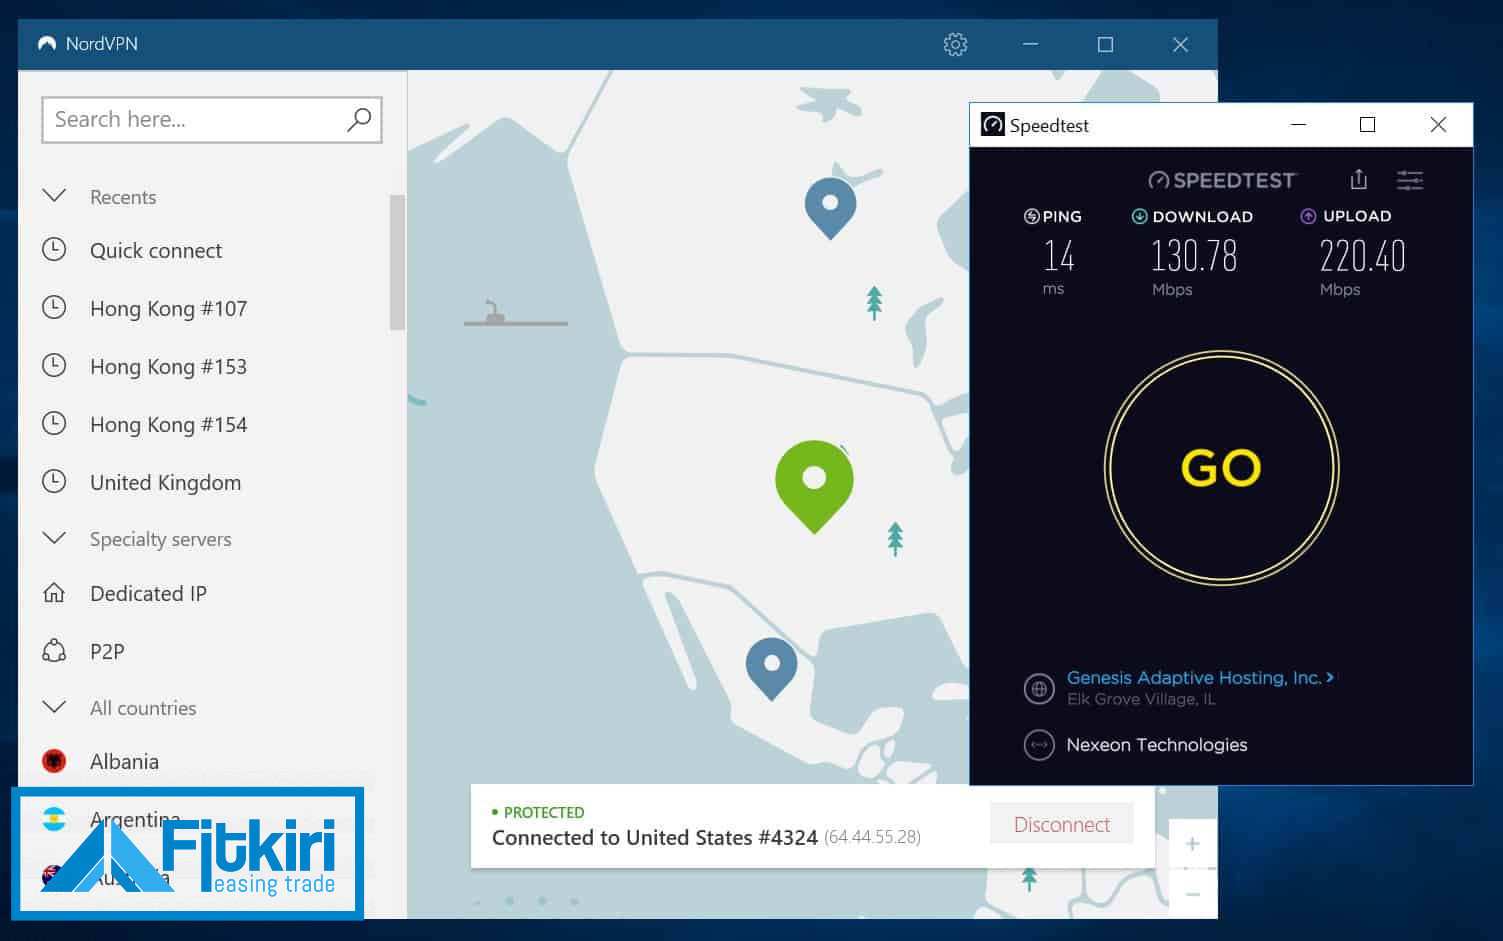Screen dimensions: 1503x941
Task: Click the 130.78 download speed value
Action: 1193,256
